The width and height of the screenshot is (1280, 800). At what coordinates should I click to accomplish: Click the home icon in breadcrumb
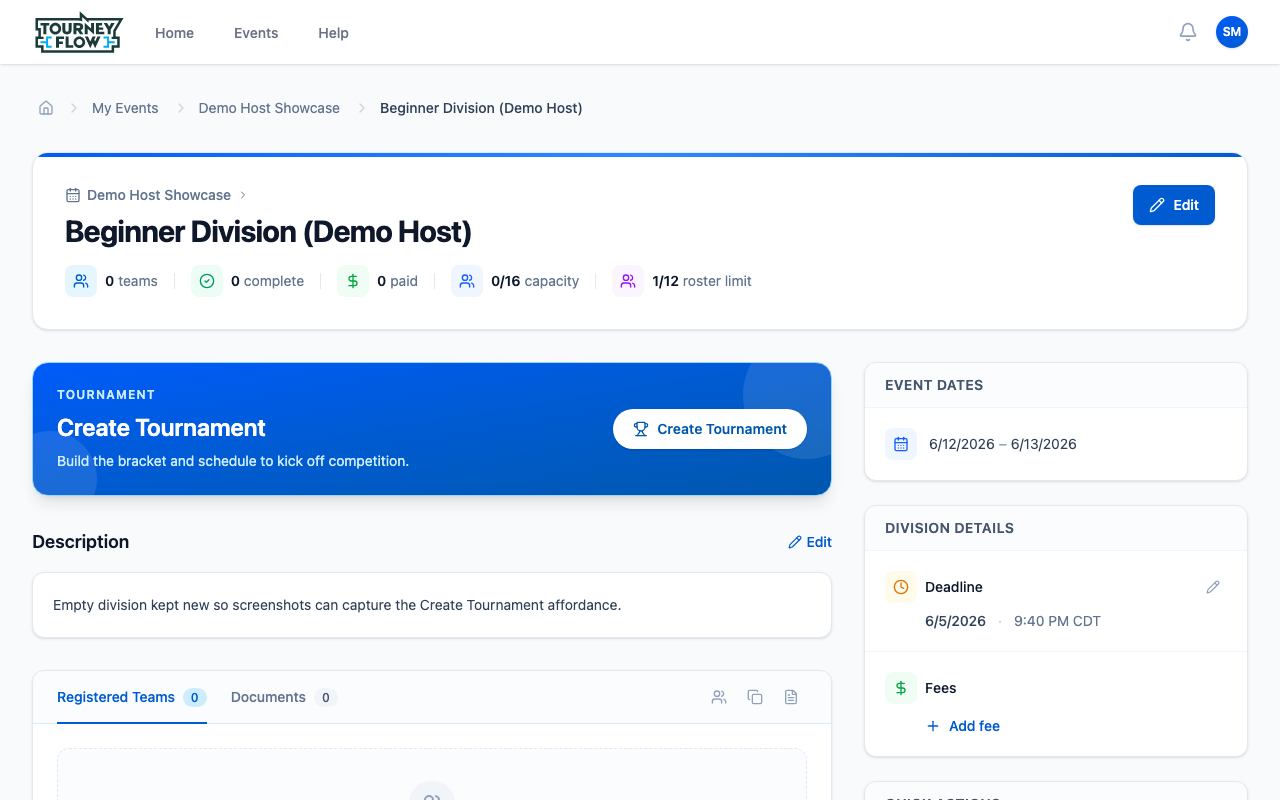point(46,108)
